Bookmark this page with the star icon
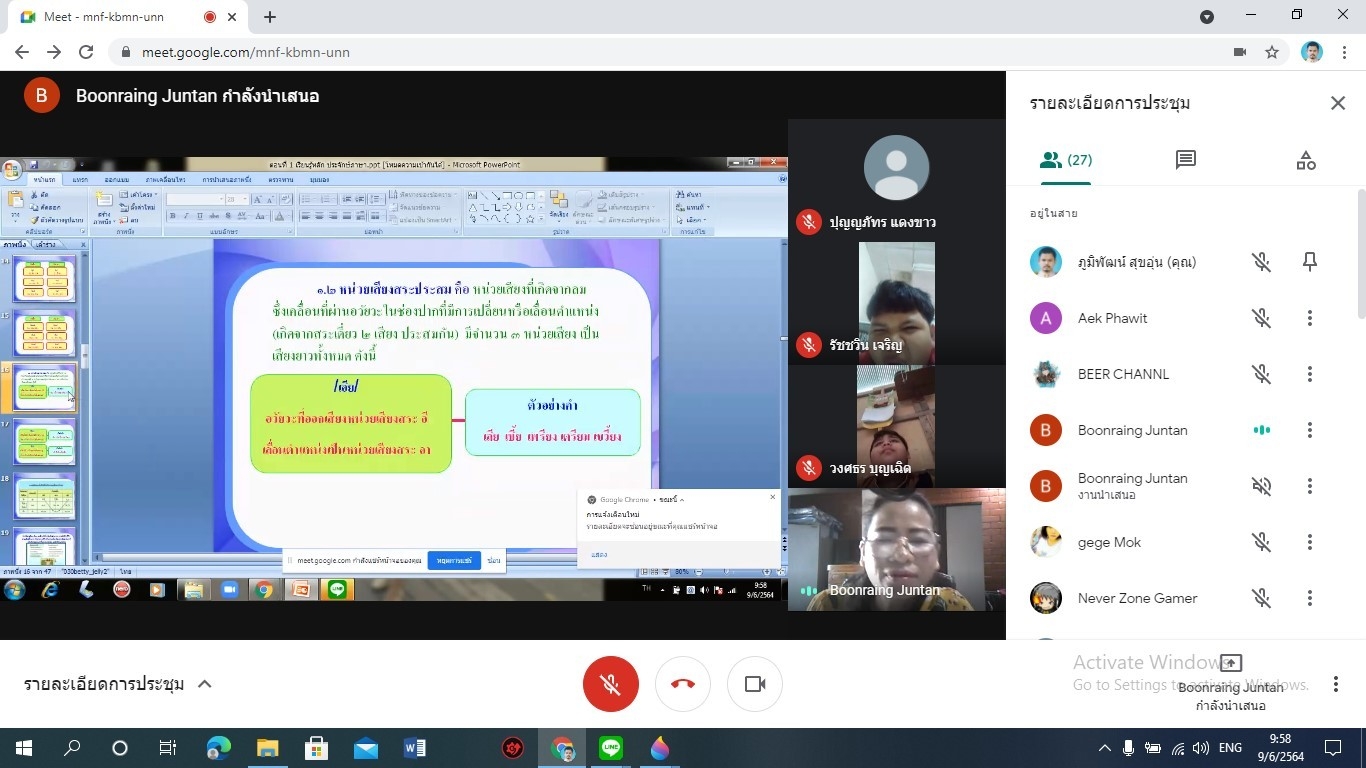 1272,52
